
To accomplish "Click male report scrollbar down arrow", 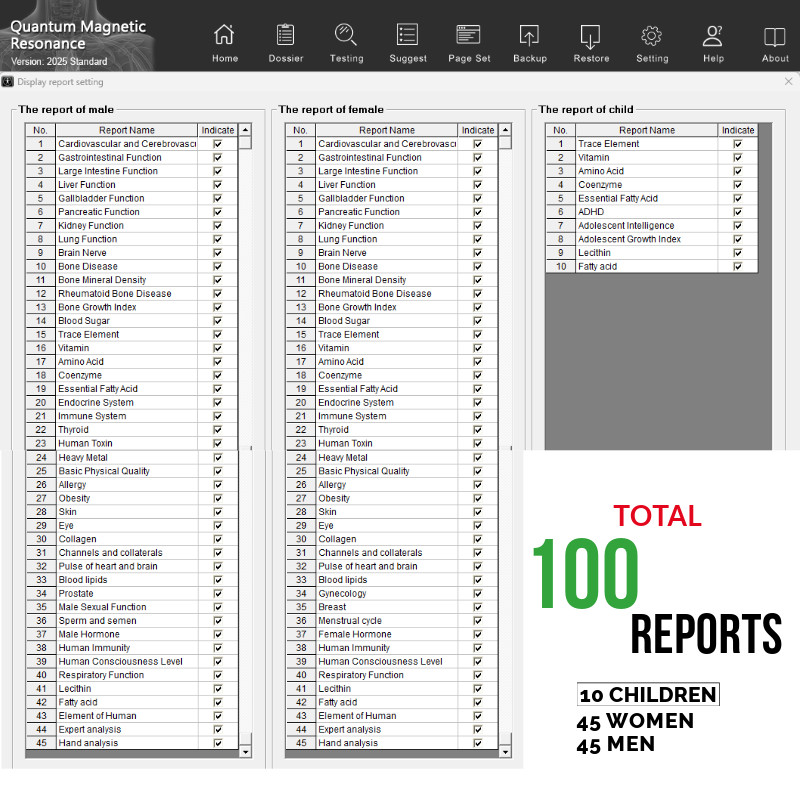I will click(245, 752).
